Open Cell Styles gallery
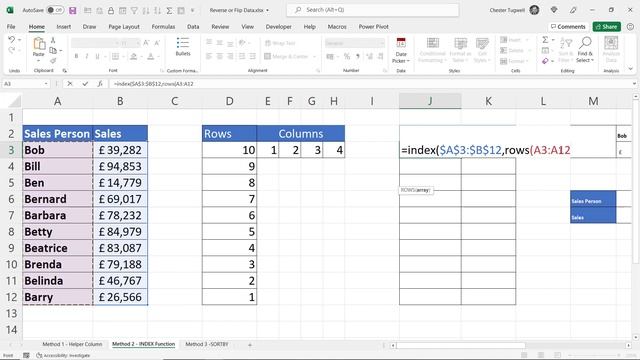Screen dimensions: 640x360 click(482, 50)
